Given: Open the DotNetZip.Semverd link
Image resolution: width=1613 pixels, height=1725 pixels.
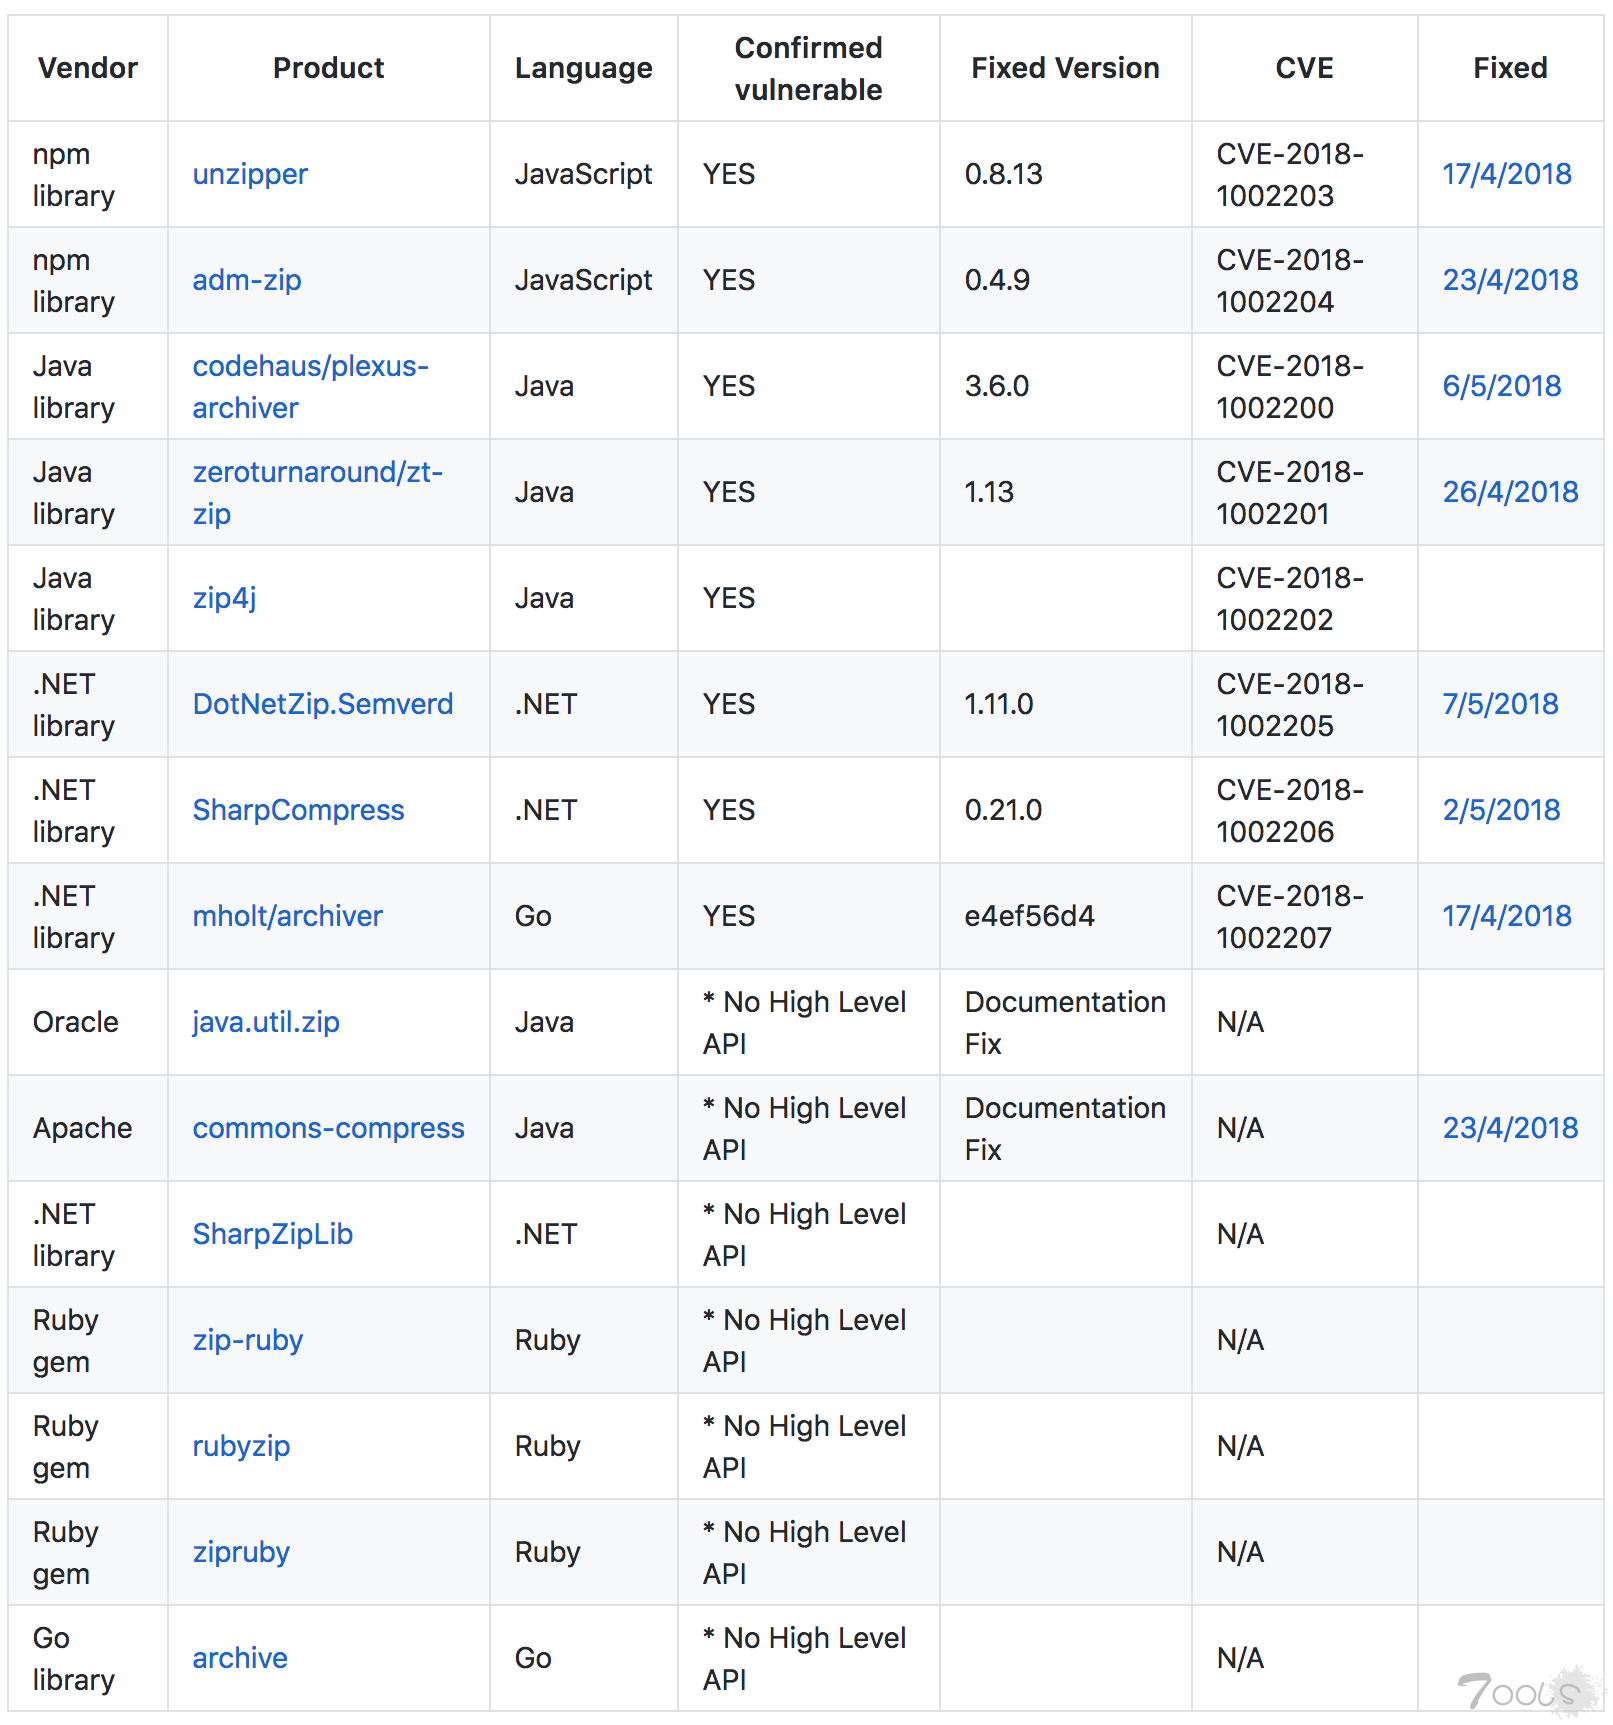Looking at the screenshot, I should 322,704.
